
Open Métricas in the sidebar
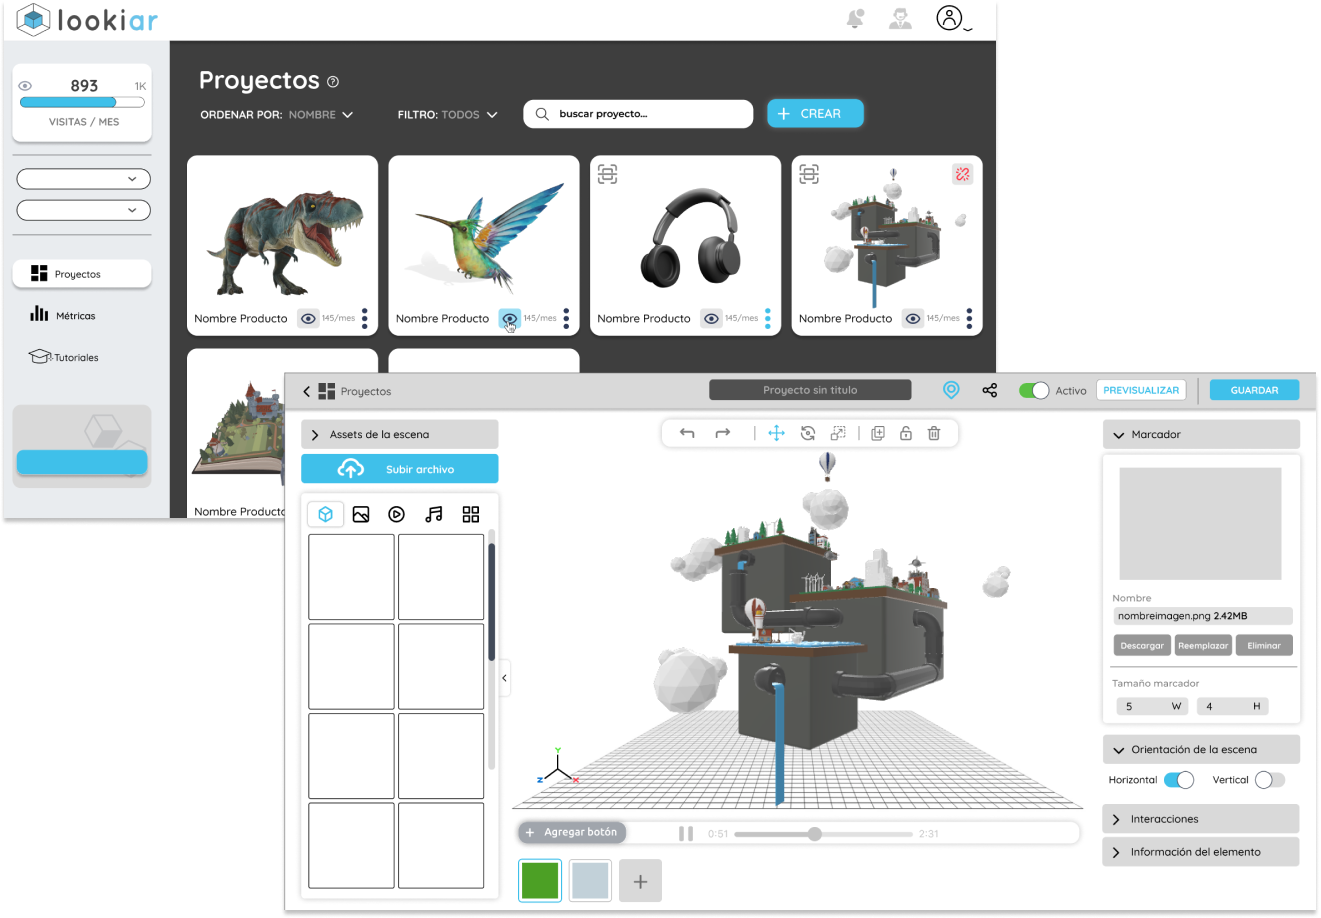pyautogui.click(x=75, y=316)
